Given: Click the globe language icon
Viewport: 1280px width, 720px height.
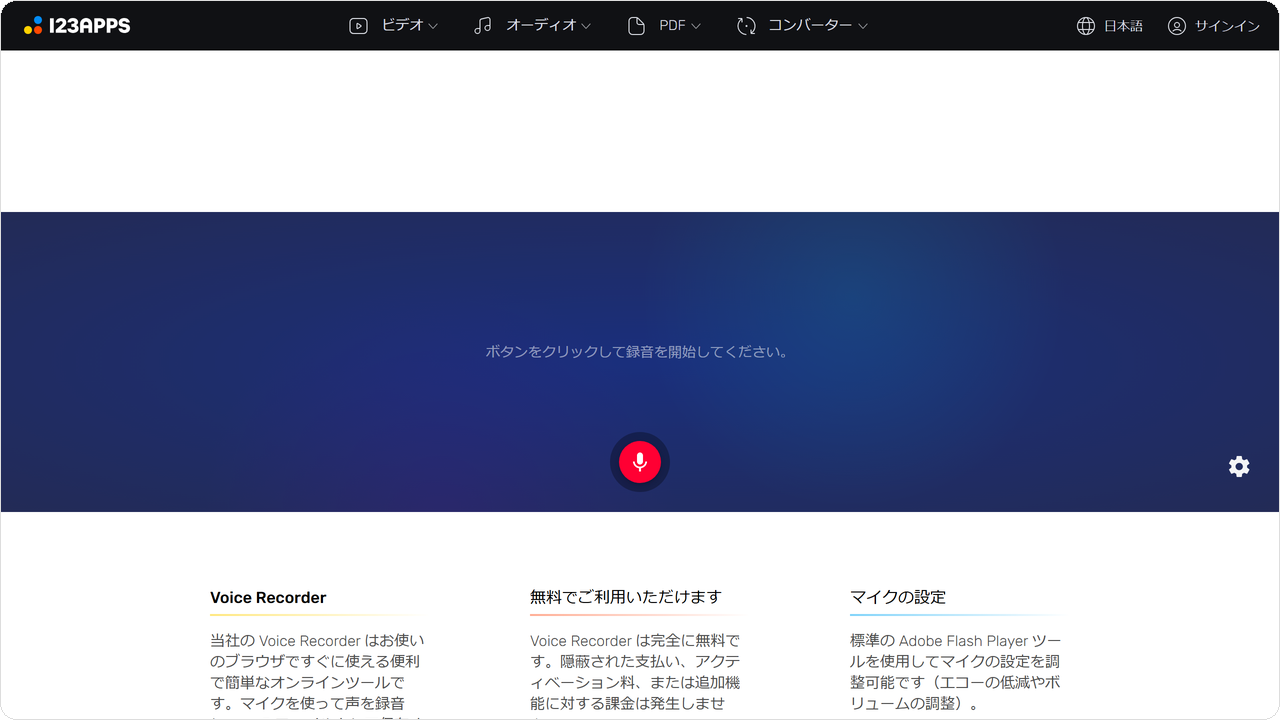Looking at the screenshot, I should click(x=1086, y=26).
